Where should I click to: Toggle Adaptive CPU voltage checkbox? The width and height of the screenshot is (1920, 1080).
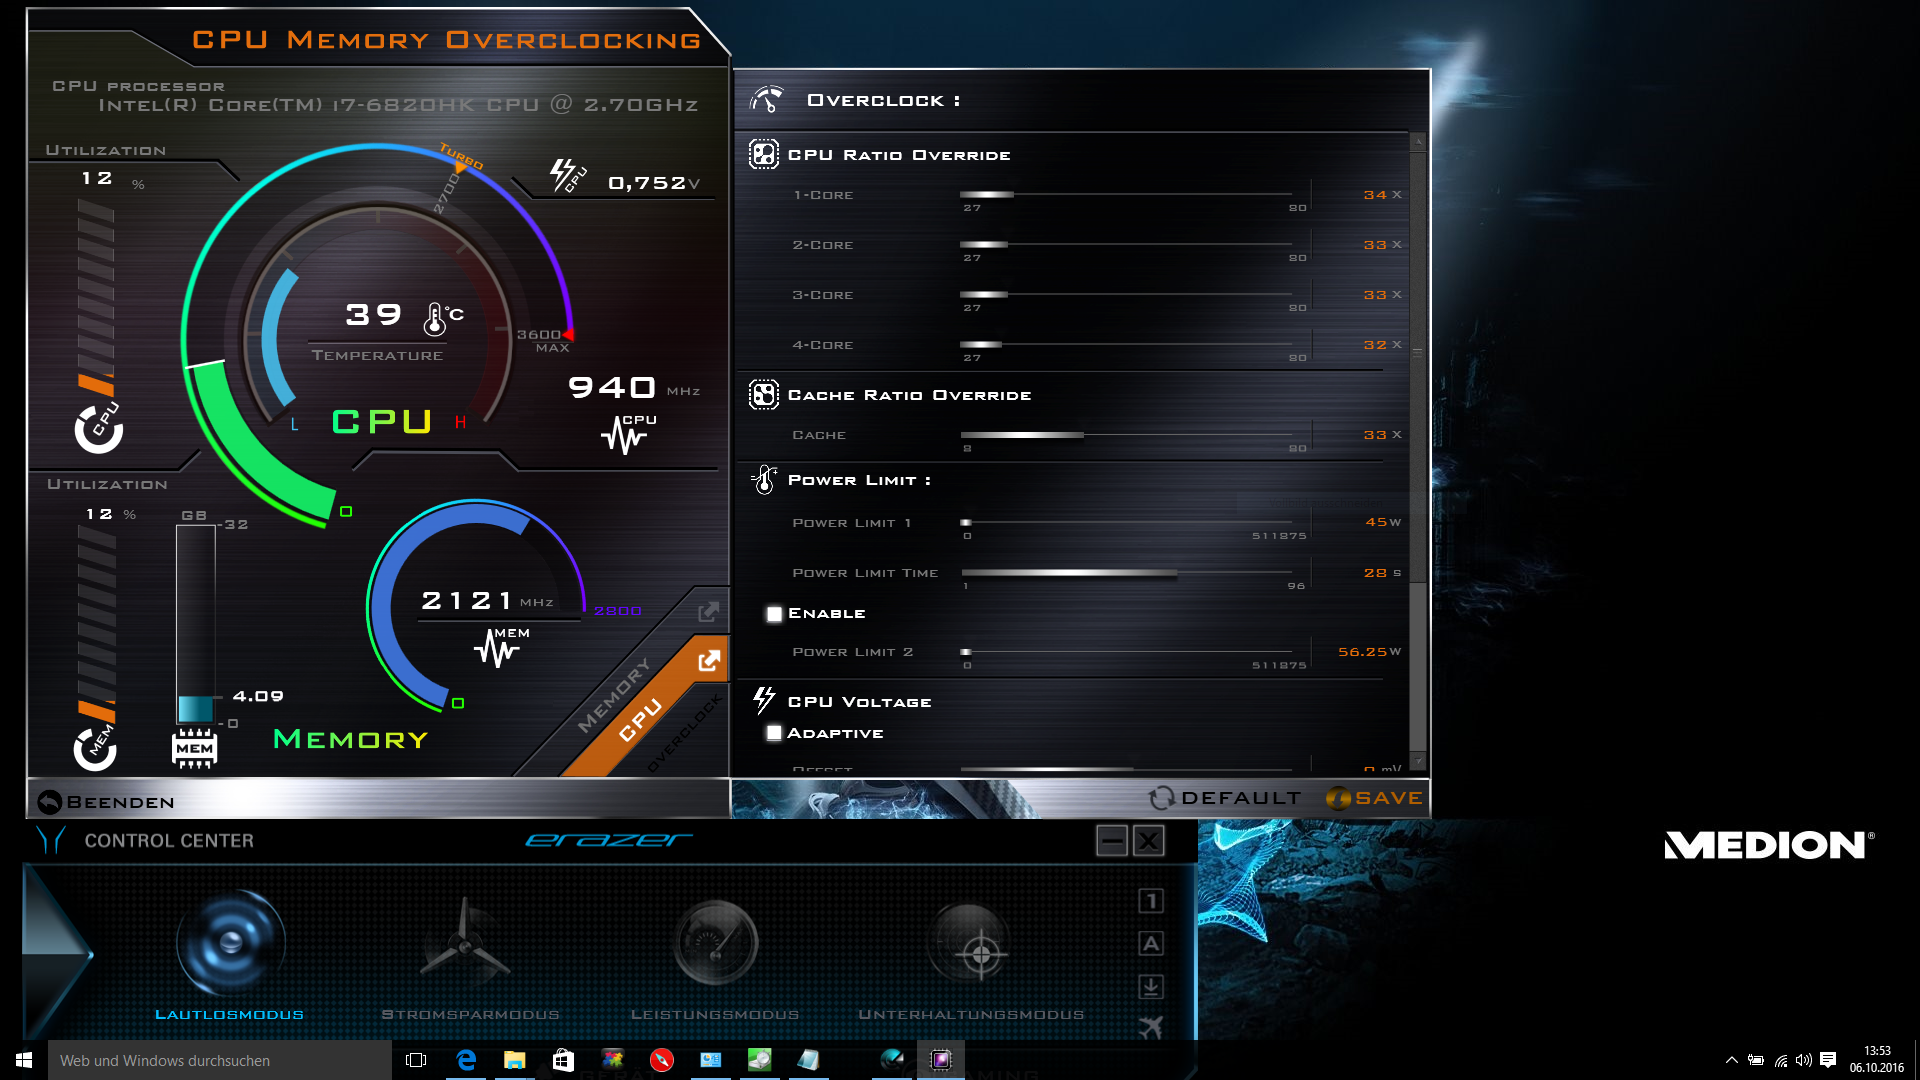774,733
